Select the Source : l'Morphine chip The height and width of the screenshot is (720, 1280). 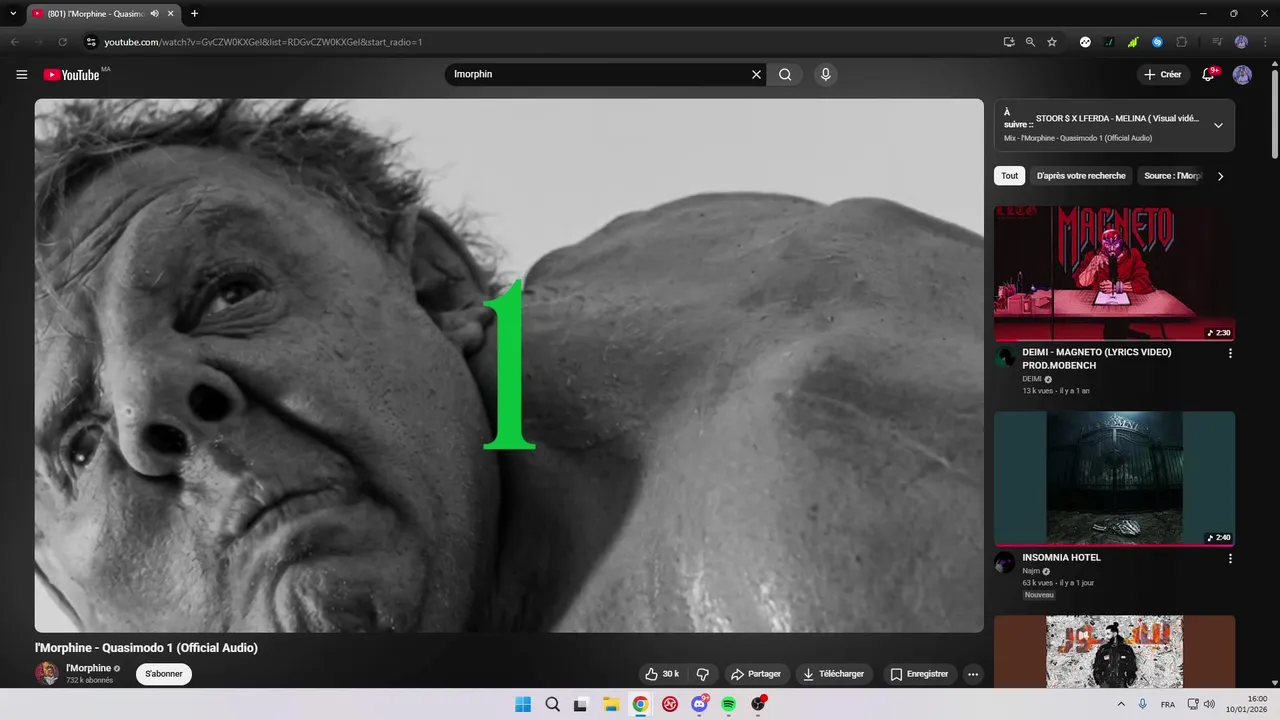tap(1172, 176)
